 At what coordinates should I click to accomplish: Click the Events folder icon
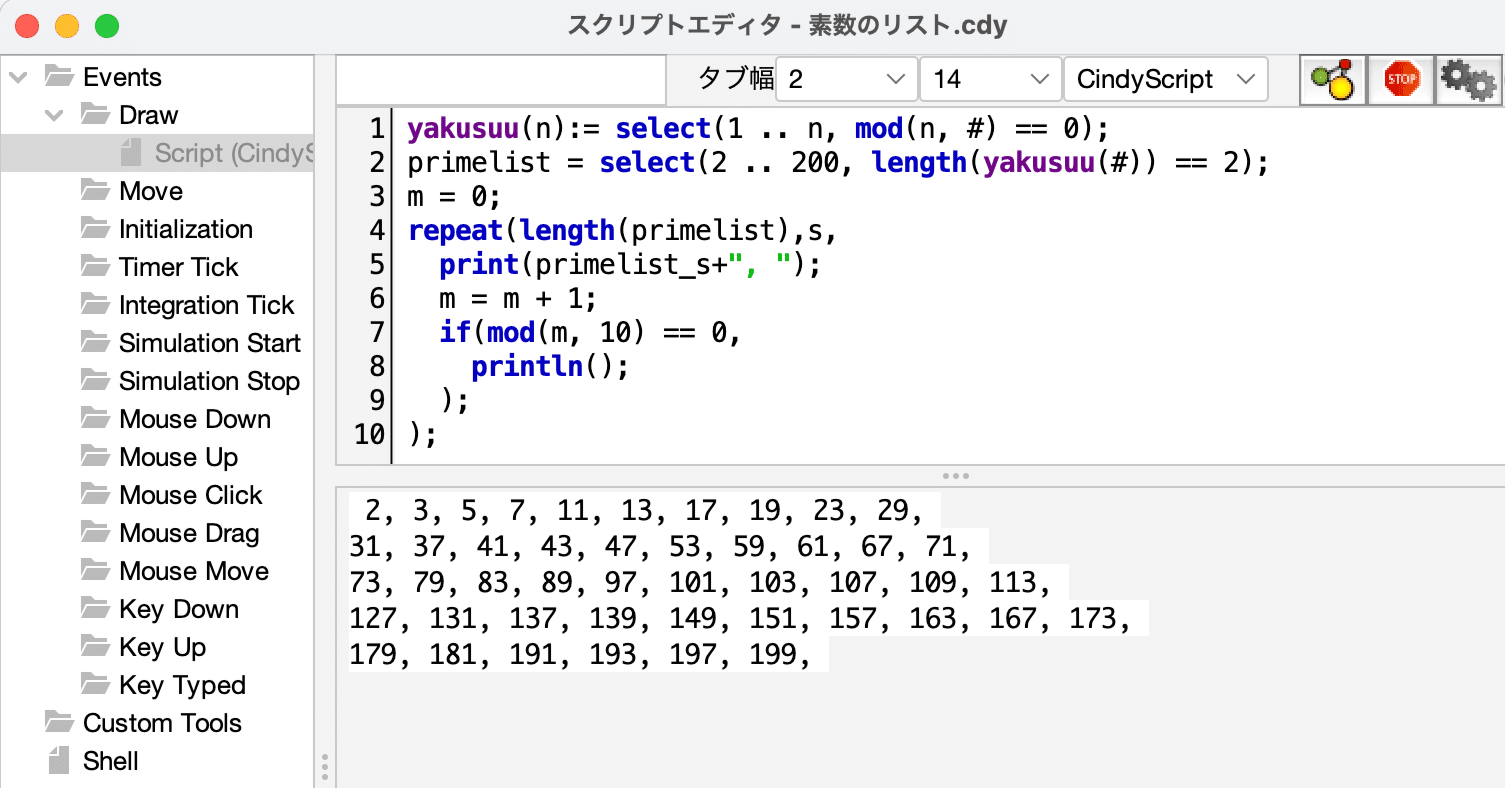pos(60,76)
